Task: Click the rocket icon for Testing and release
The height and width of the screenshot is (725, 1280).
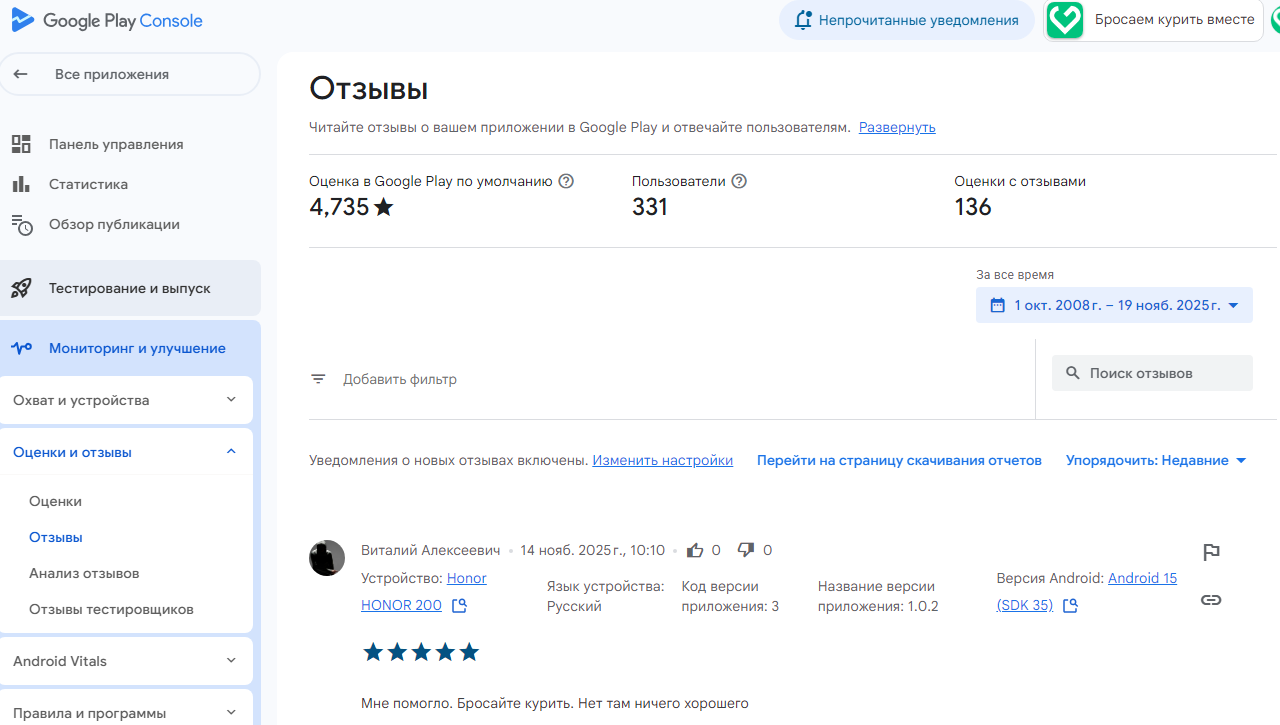Action: click(x=21, y=288)
